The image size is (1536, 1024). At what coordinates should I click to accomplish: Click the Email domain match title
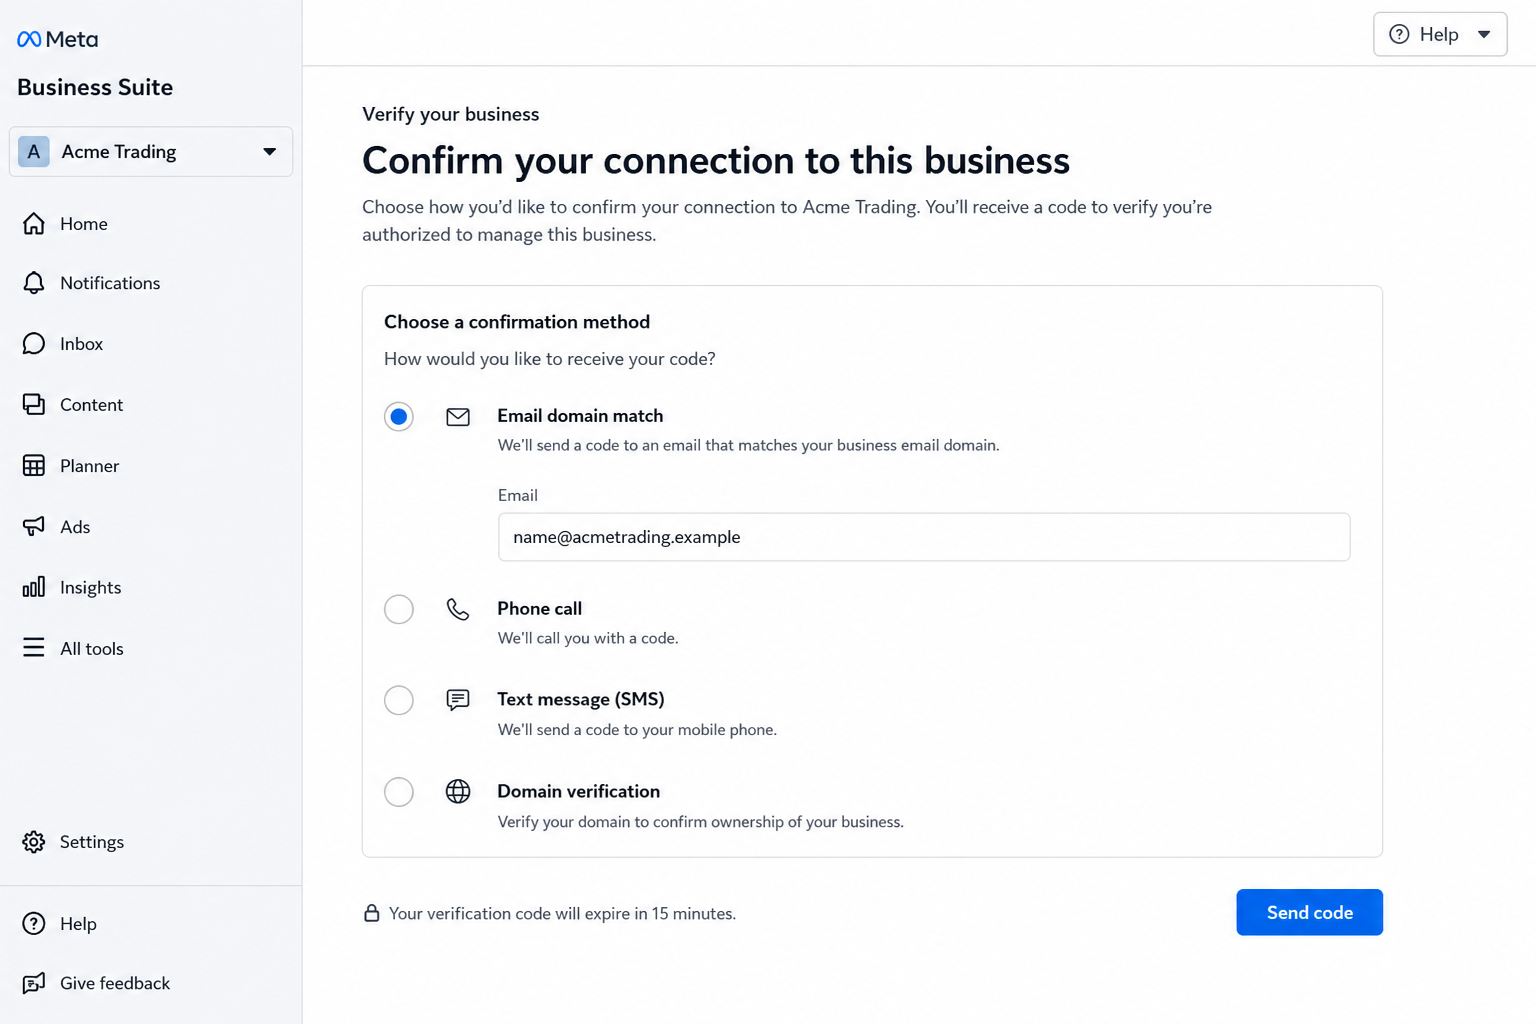click(580, 416)
